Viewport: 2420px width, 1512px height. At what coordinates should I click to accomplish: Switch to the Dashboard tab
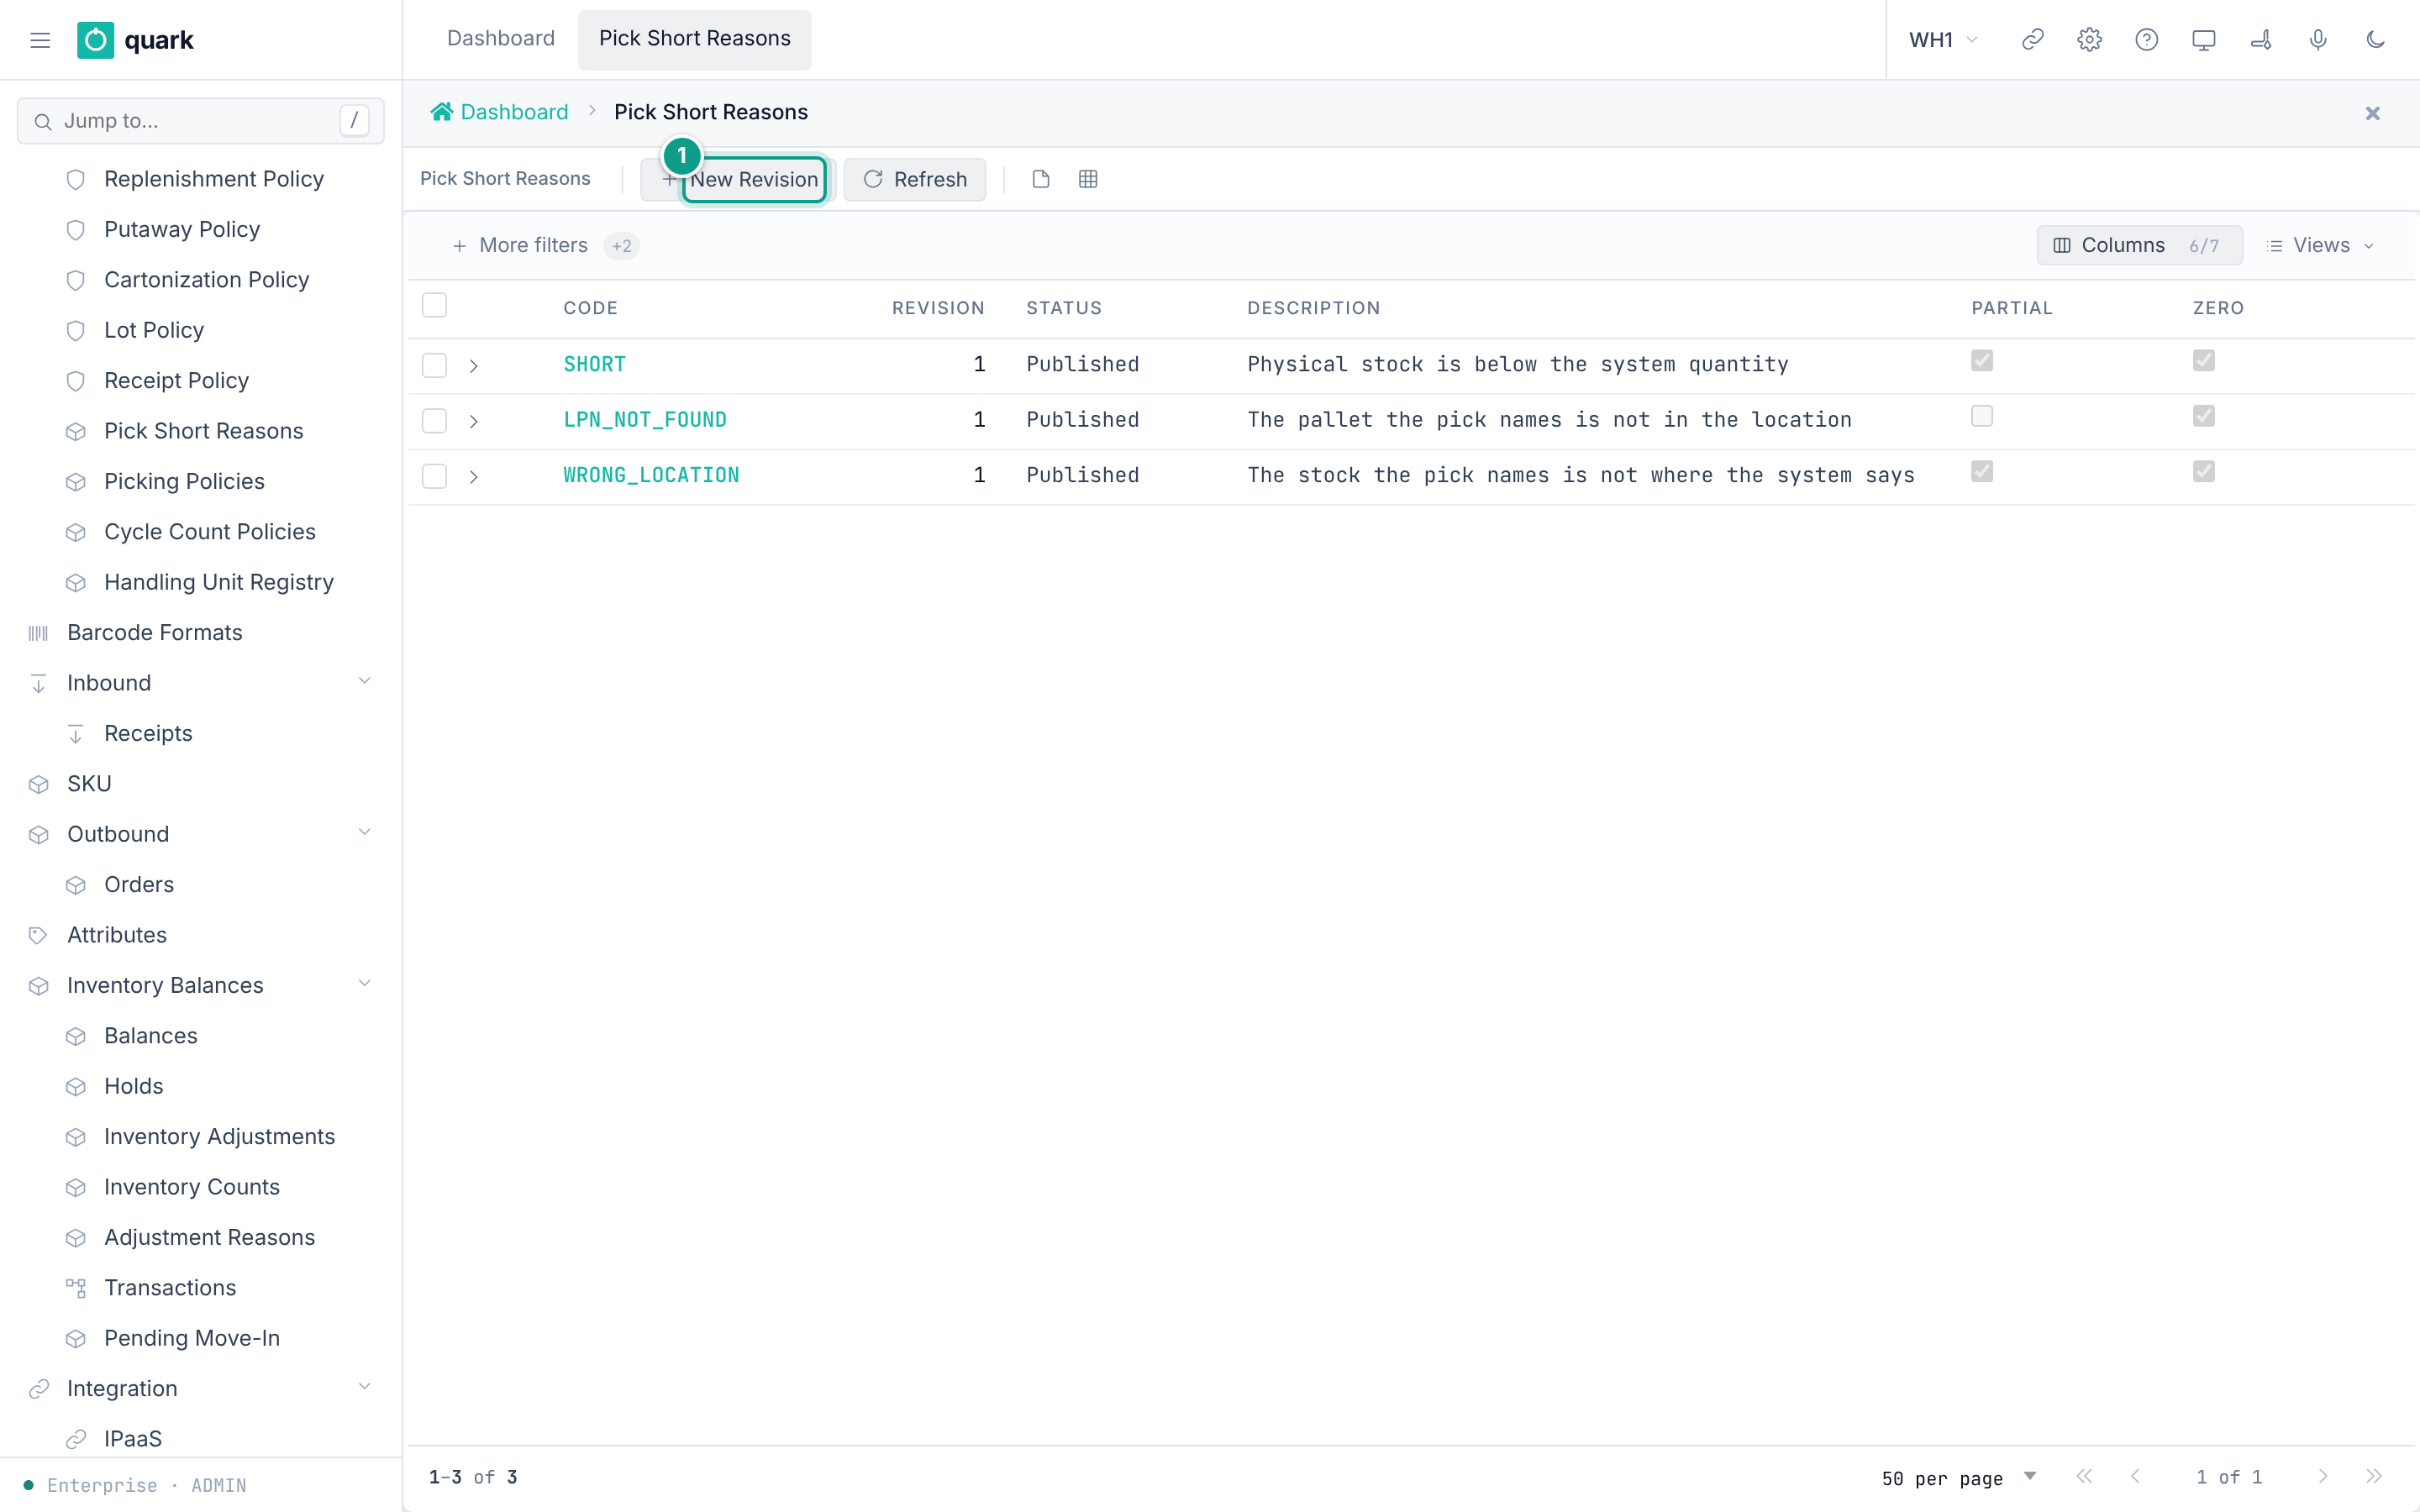click(x=500, y=39)
